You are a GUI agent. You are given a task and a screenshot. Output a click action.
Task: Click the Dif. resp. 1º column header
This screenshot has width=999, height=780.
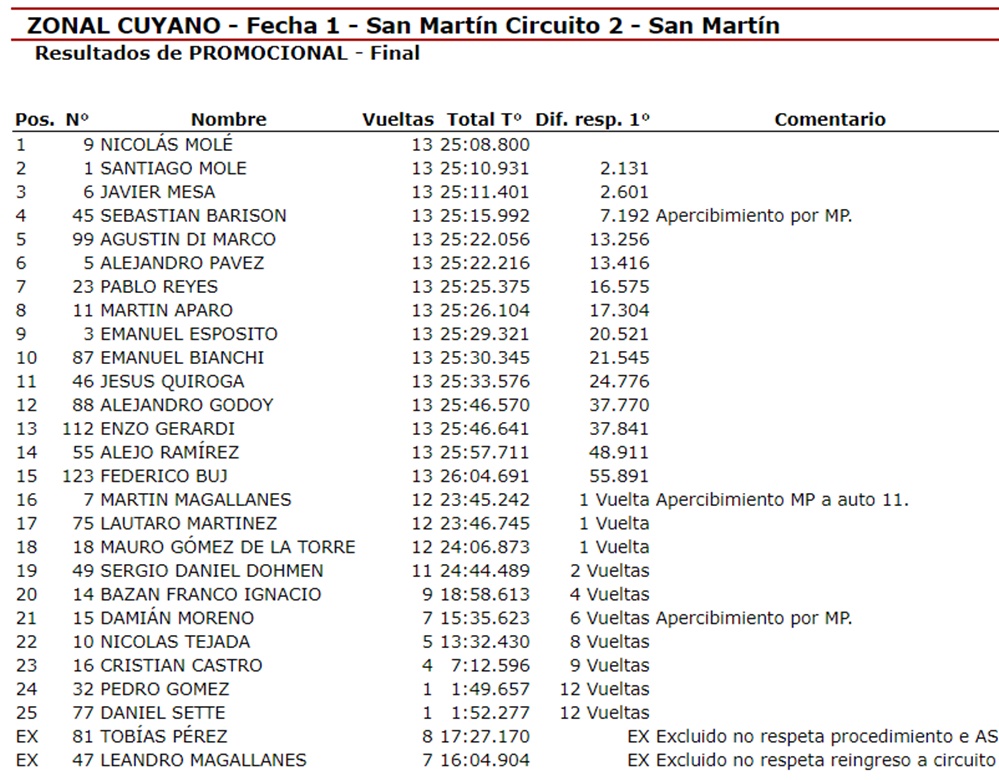click(593, 120)
